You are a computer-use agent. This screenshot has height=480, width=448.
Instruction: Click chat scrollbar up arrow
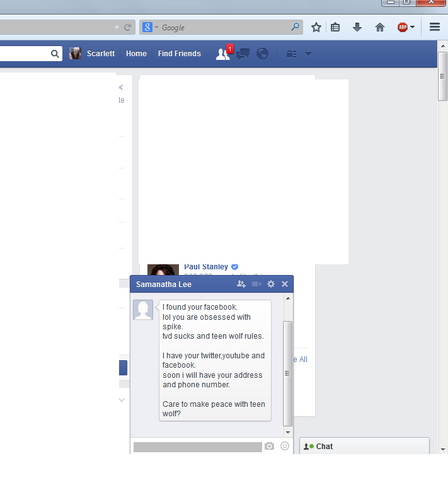(288, 299)
